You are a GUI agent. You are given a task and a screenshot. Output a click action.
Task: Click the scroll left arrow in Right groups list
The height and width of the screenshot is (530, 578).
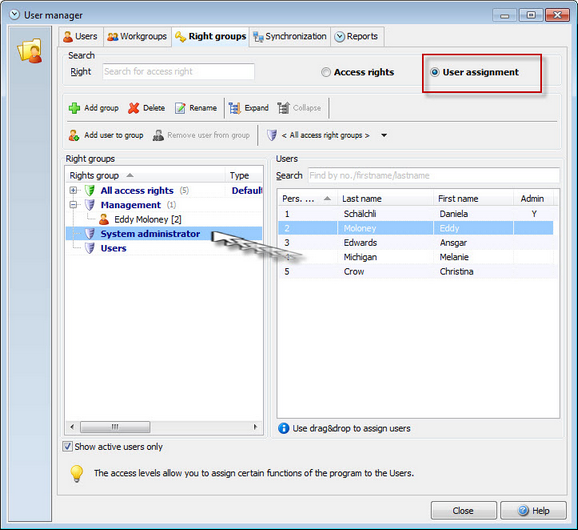point(72,427)
